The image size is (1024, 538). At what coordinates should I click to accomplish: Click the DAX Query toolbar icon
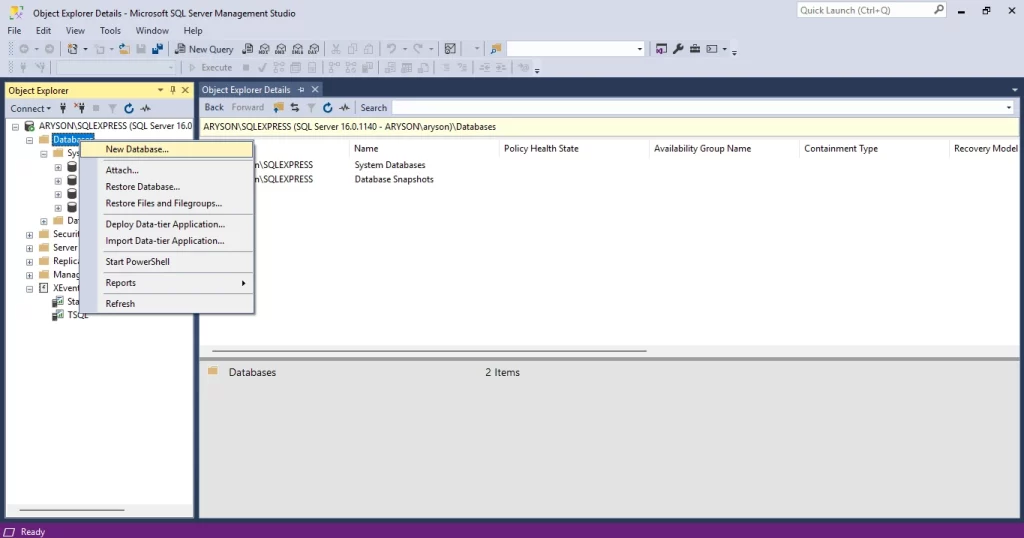coord(314,49)
